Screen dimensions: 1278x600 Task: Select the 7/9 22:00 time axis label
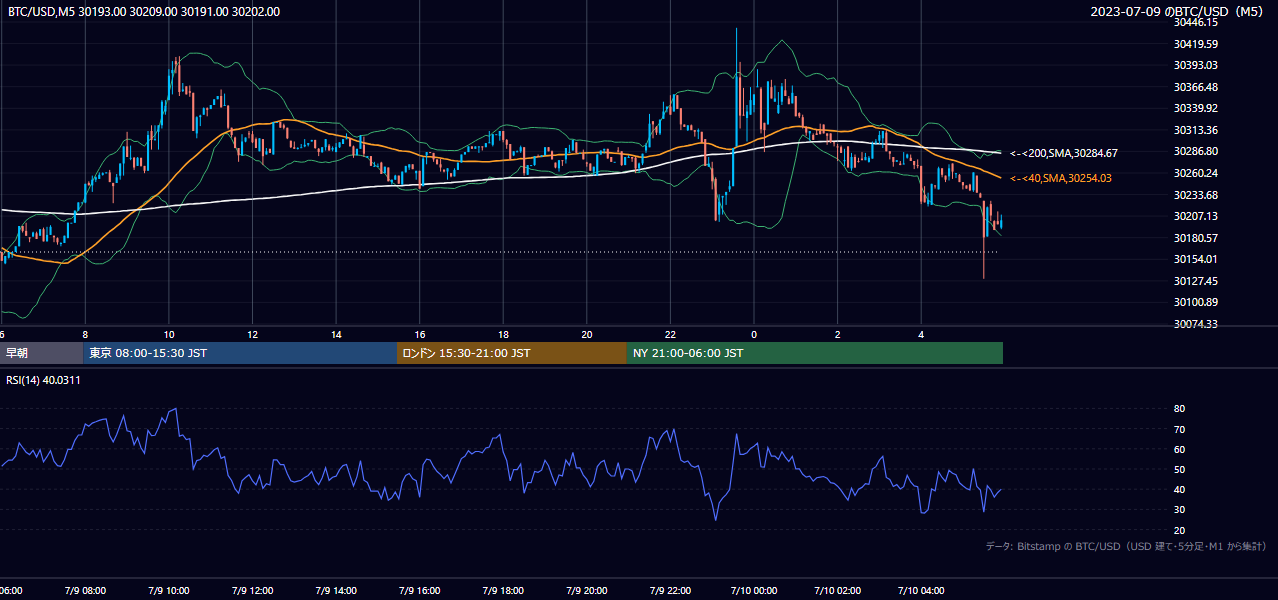point(671,591)
